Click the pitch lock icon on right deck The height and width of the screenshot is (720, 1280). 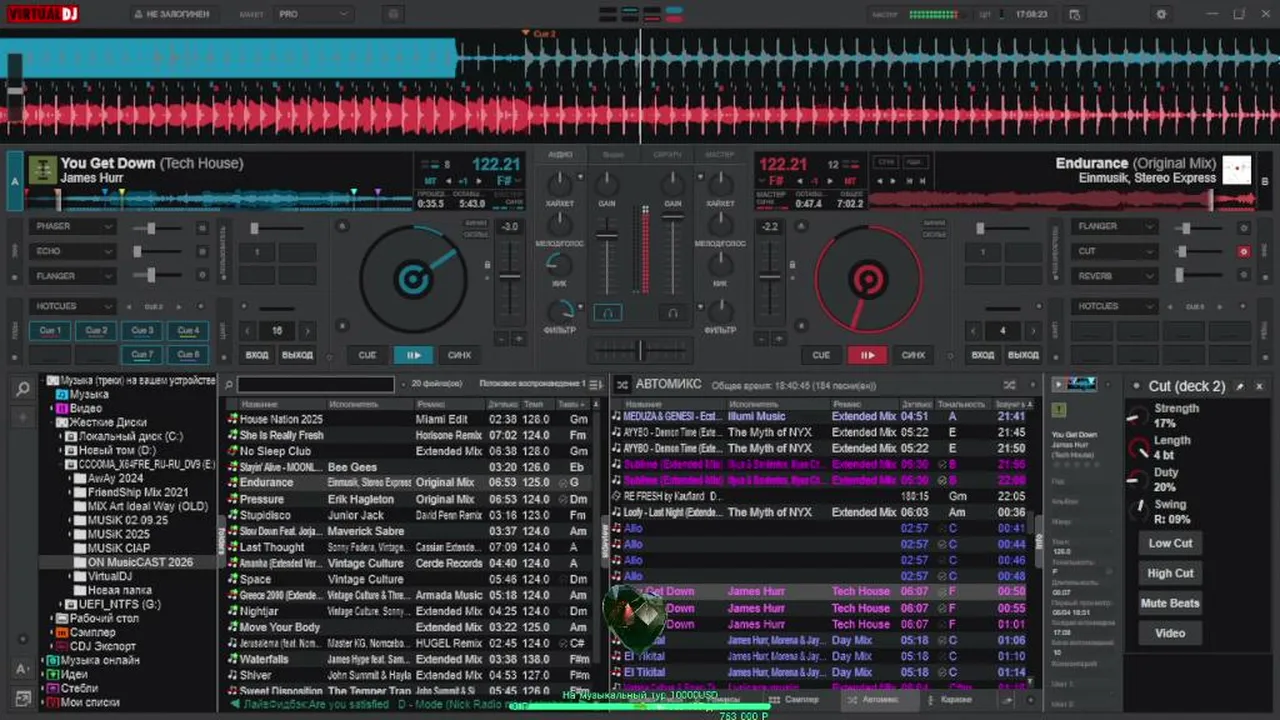coord(793,265)
